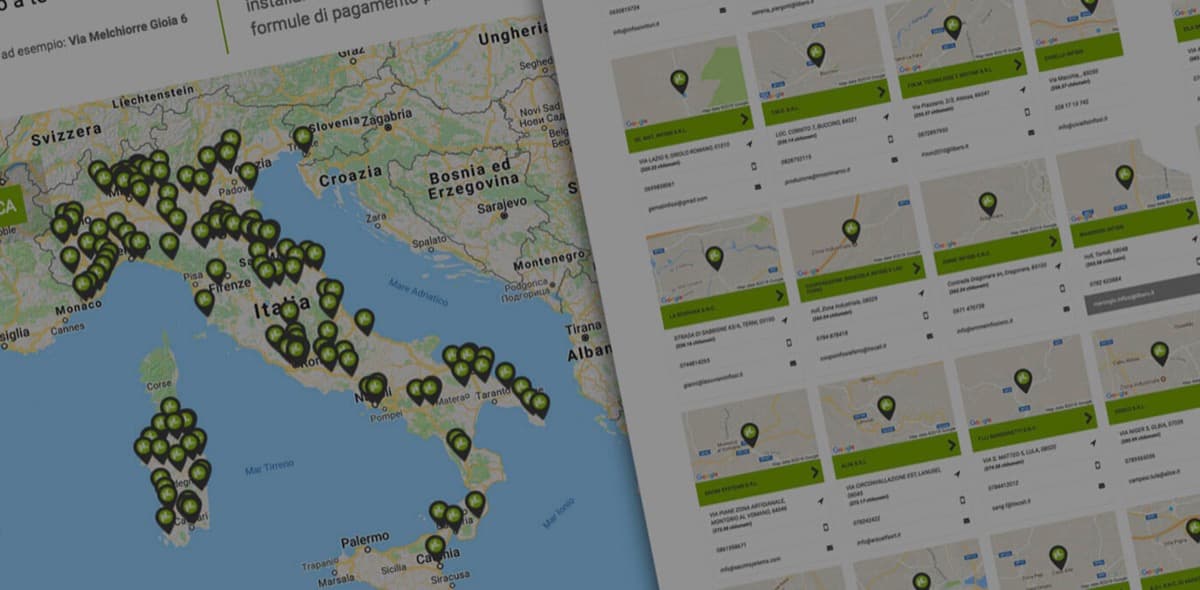Select map pin near the Slovenia border
Screen dimensions: 1200x590
(x=302, y=139)
